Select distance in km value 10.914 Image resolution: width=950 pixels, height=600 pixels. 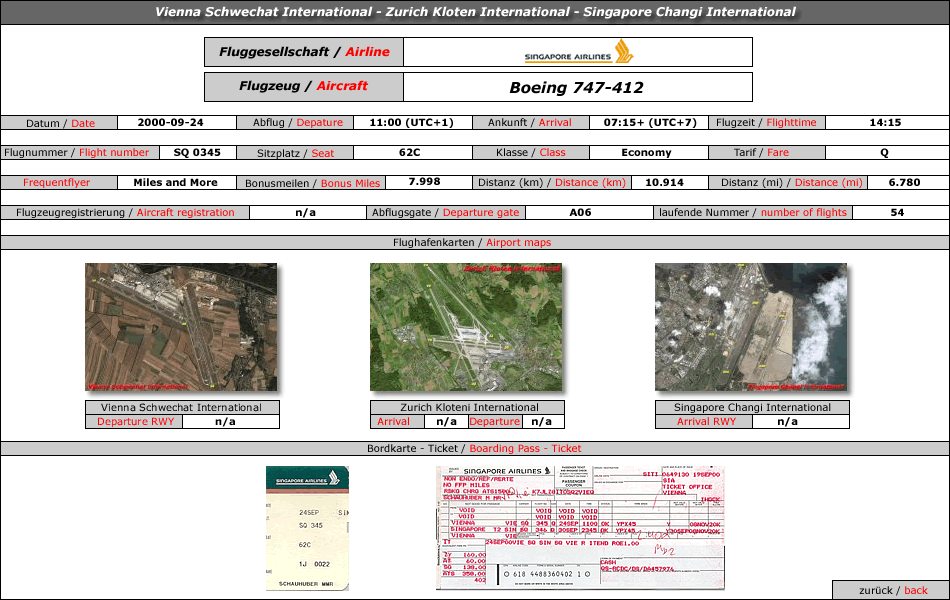[x=664, y=182]
